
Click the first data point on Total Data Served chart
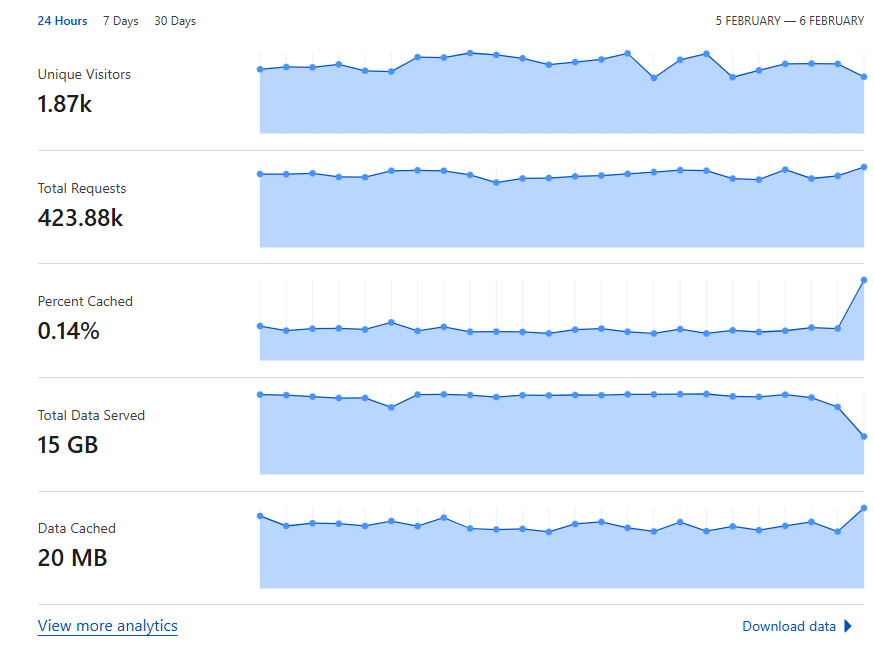point(260,395)
